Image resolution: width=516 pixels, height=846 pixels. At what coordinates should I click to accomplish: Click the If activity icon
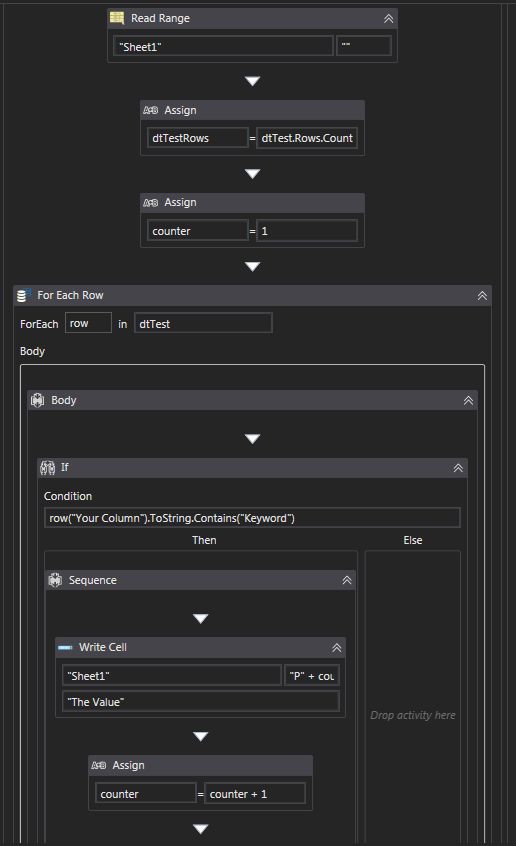click(47, 468)
